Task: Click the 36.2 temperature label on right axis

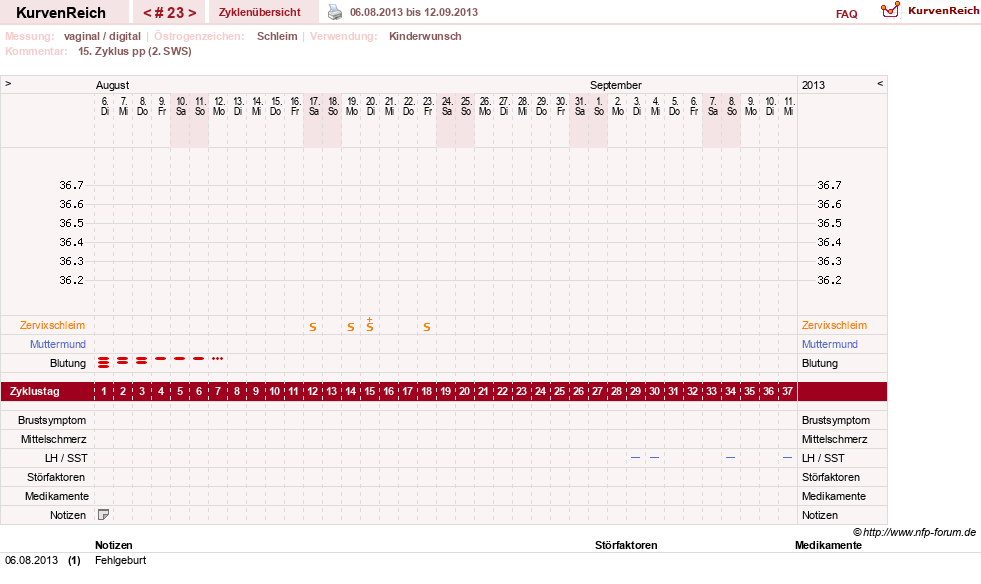Action: click(830, 280)
